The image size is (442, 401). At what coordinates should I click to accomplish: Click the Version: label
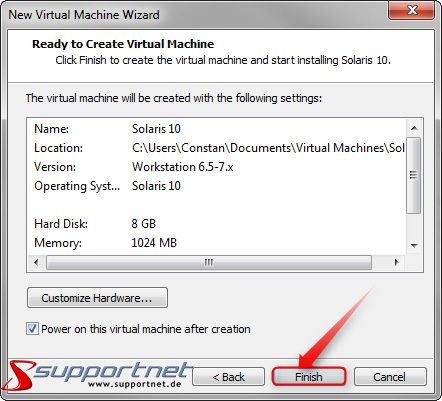[55, 167]
